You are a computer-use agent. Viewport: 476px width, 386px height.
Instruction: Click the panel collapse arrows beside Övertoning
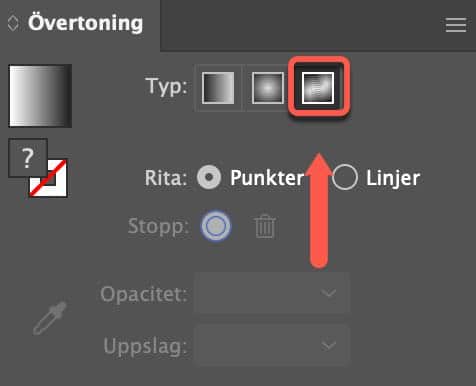pos(13,24)
